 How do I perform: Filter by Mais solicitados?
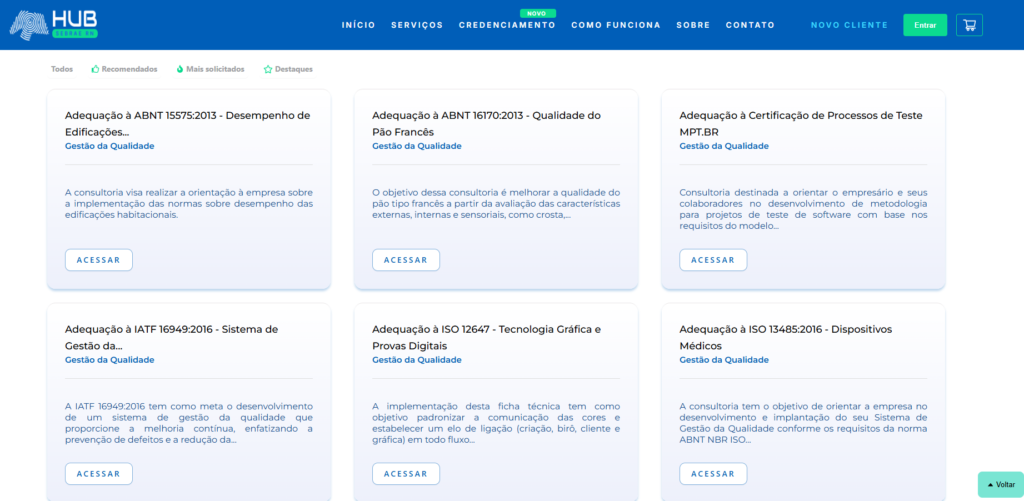(x=210, y=69)
